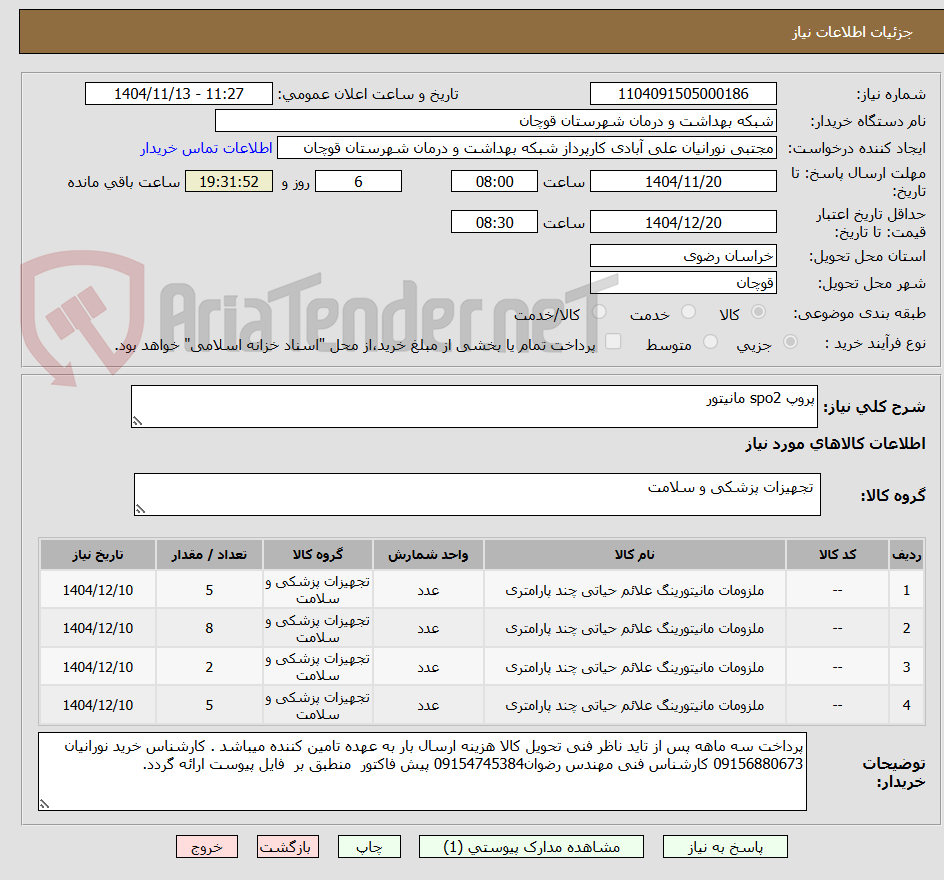Click unit عدد in row 3
Image resolution: width=944 pixels, height=880 pixels.
coord(428,667)
